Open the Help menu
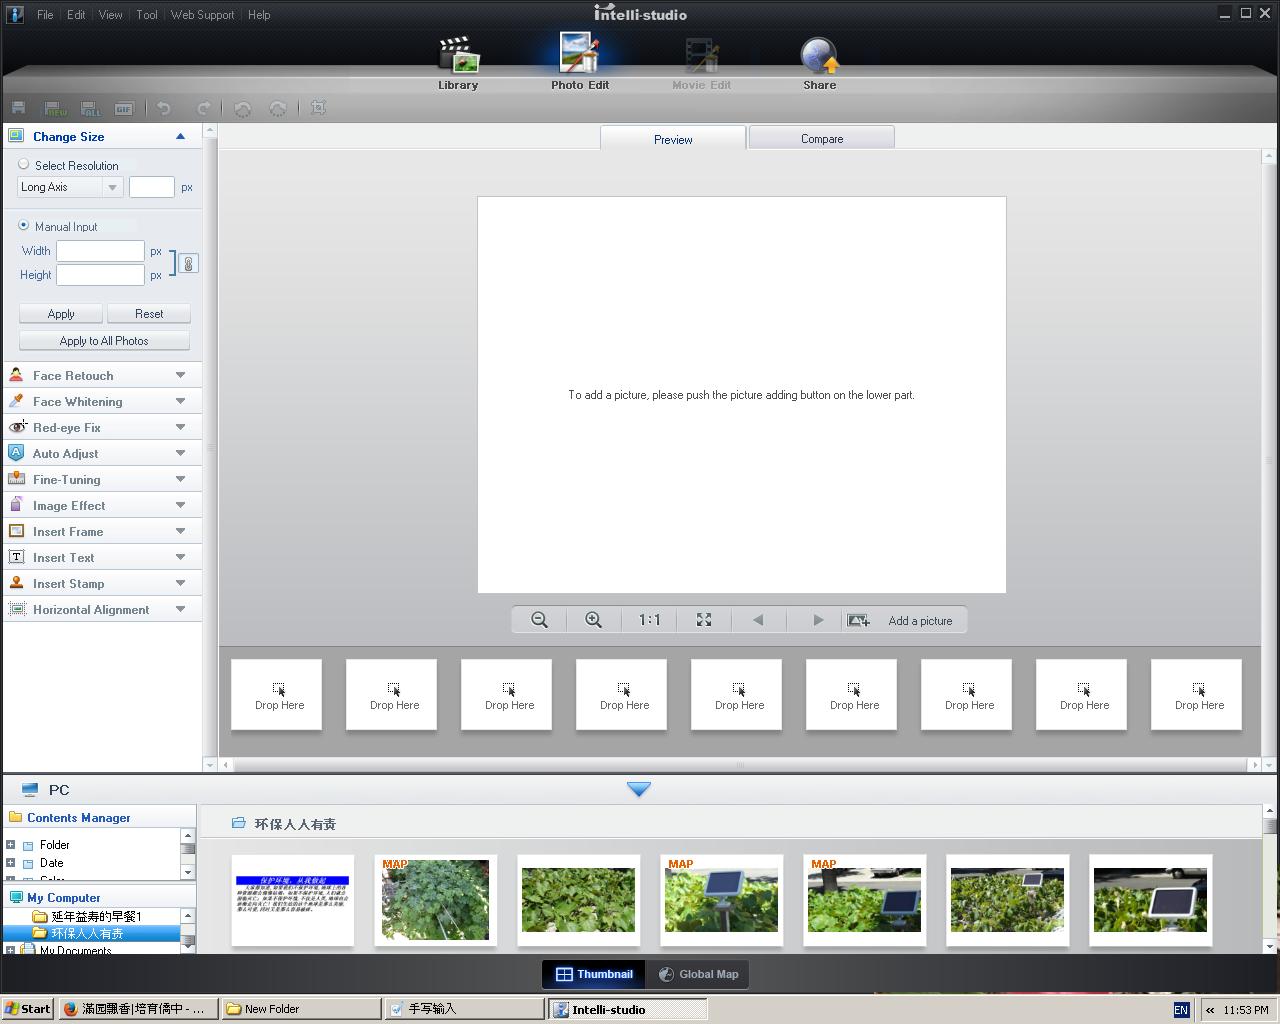Screen dimensions: 1280x1024 [259, 15]
